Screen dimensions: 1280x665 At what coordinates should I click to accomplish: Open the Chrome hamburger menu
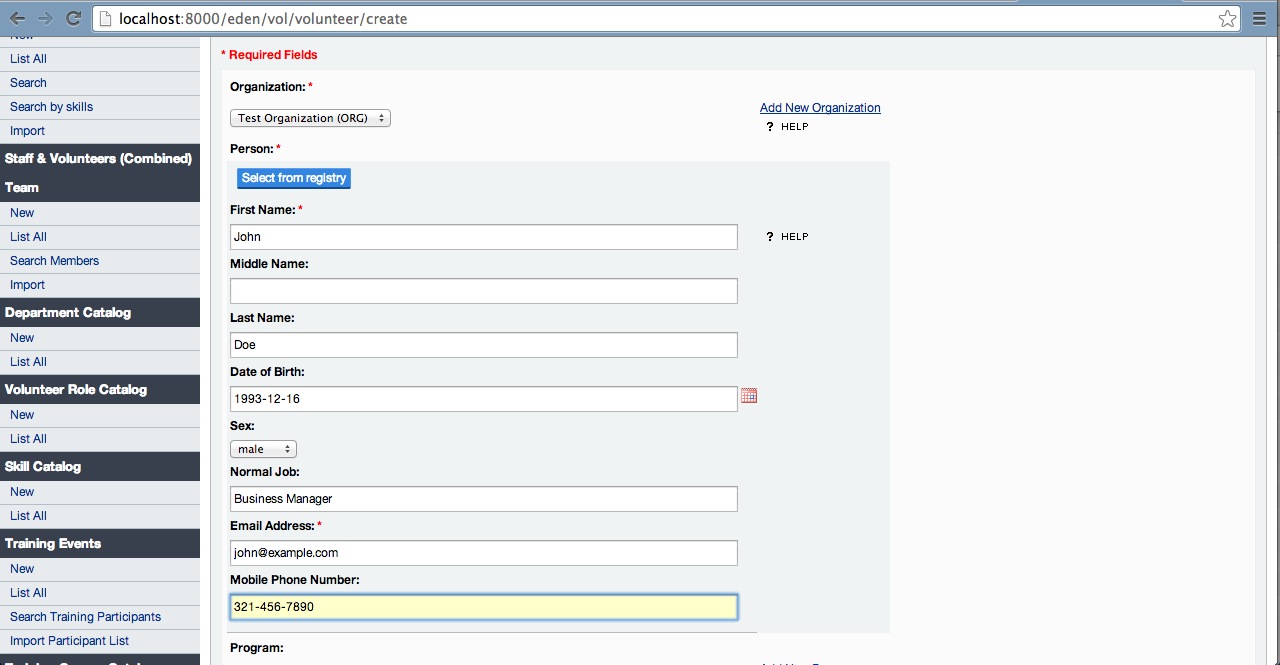[1260, 19]
